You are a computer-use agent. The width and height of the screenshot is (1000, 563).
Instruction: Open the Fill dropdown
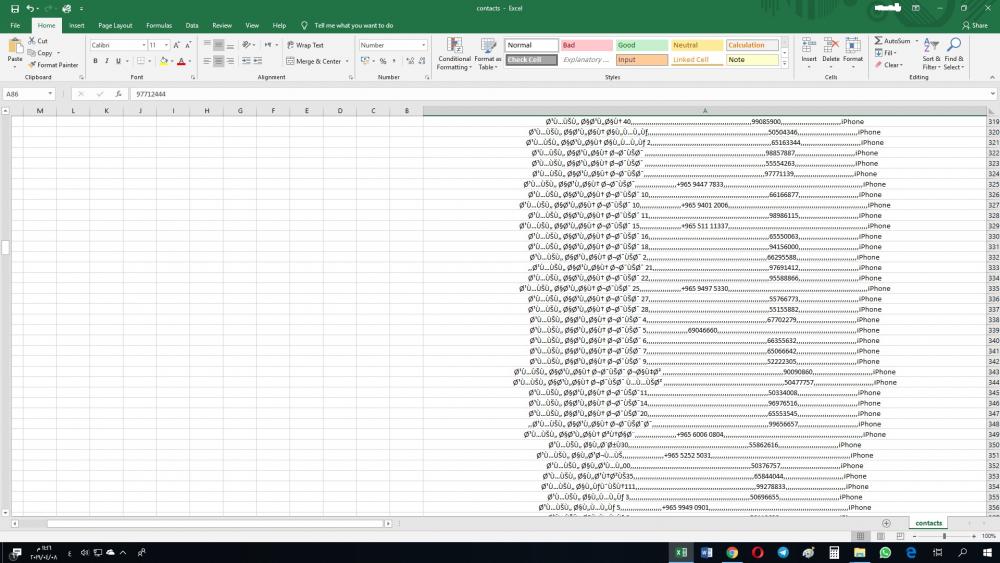pos(886,53)
